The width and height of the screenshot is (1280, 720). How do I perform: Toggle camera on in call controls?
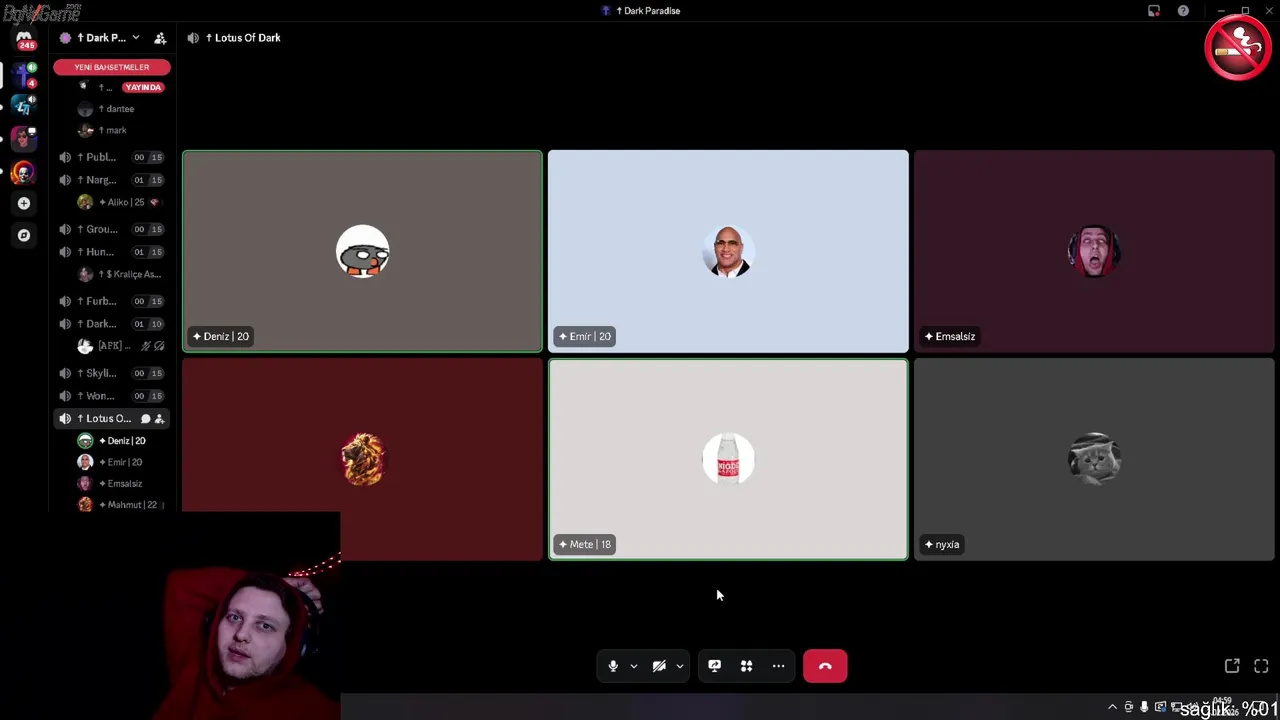(x=659, y=666)
